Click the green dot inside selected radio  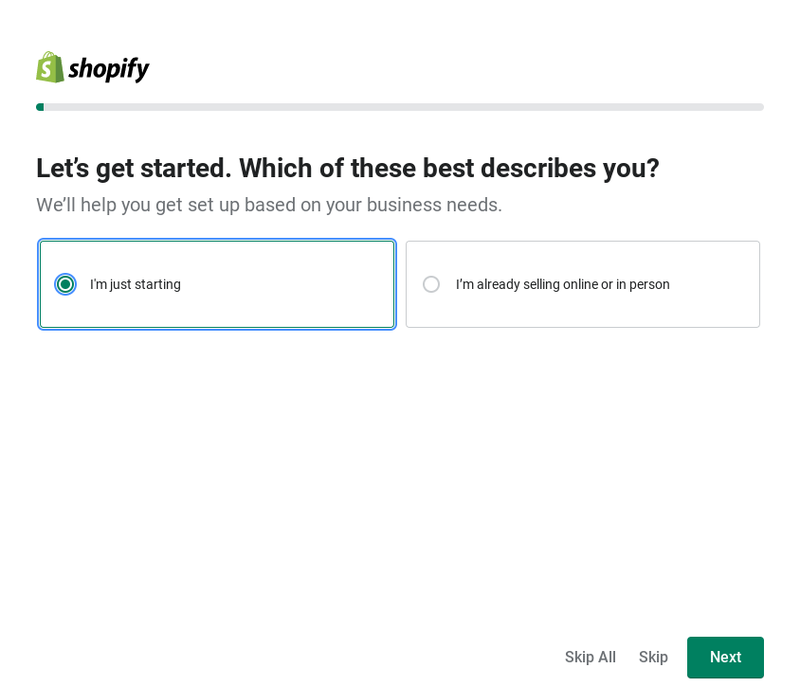(65, 284)
